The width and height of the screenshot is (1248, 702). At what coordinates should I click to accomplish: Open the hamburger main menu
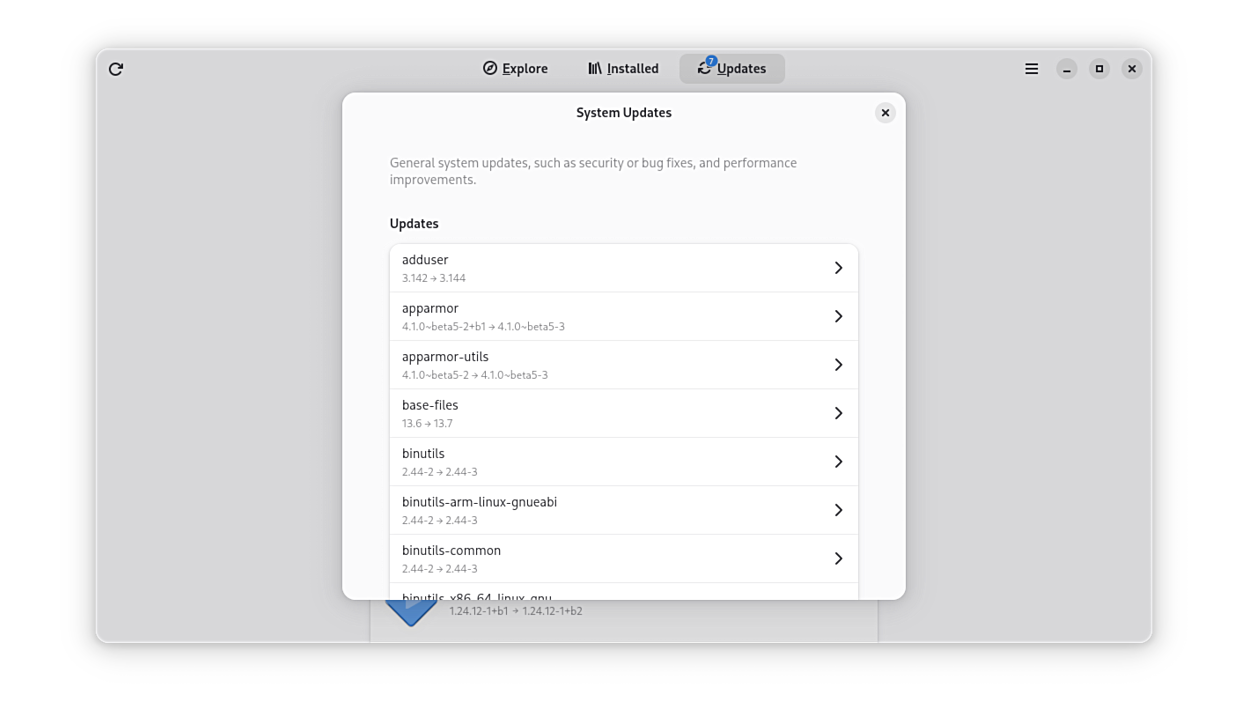click(x=1031, y=69)
